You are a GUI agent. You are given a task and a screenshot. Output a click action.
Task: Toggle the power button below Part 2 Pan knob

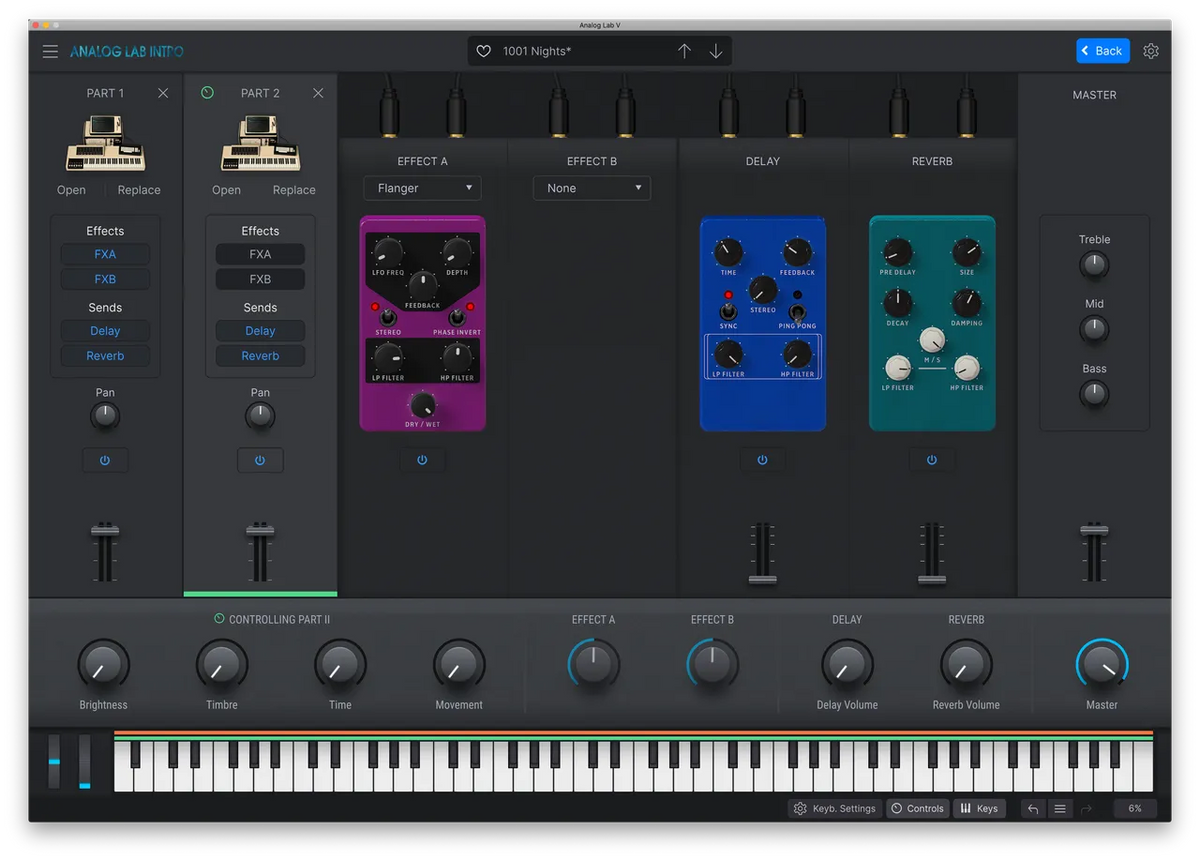click(260, 460)
